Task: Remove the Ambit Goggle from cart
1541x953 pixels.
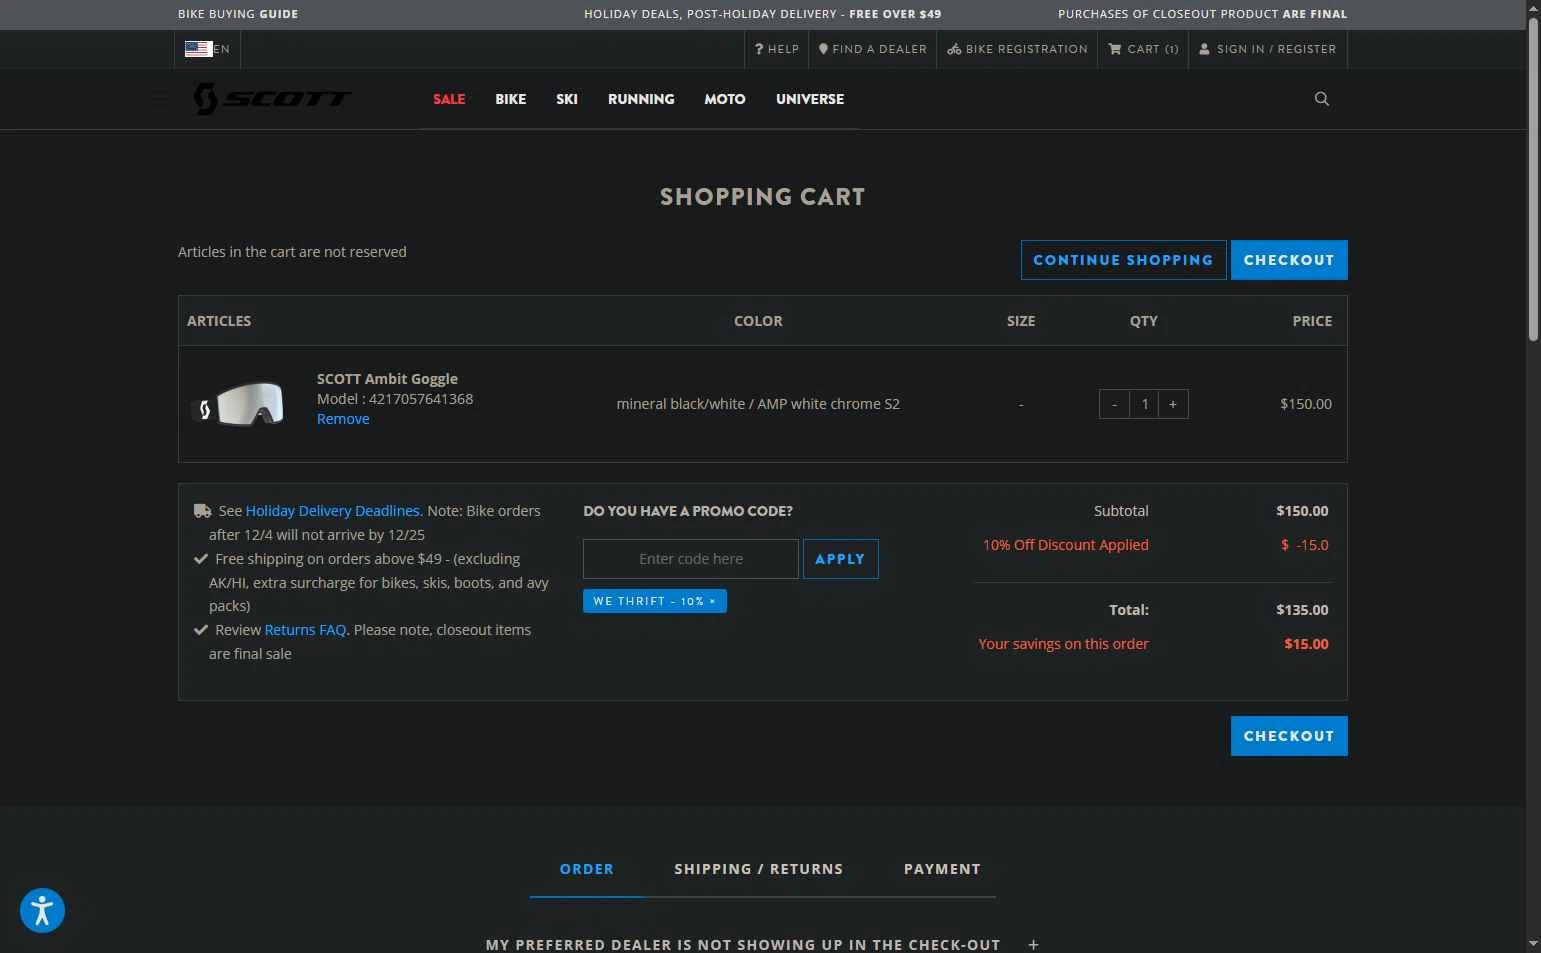Action: 343,419
